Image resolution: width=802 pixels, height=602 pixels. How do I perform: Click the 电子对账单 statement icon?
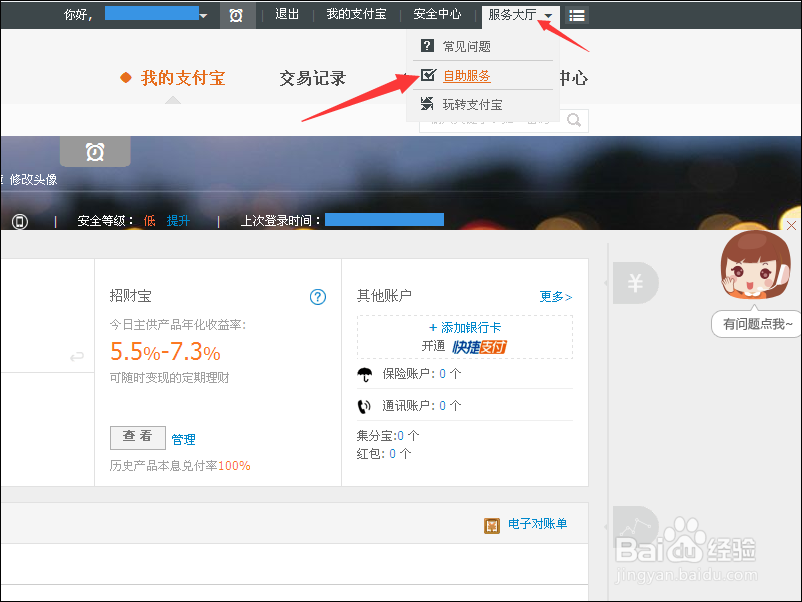(x=492, y=525)
